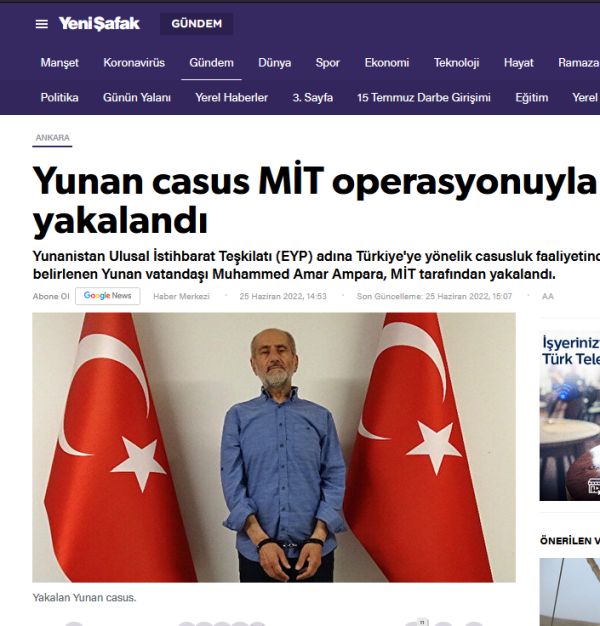Select the Gündem navigation tab
The height and width of the screenshot is (626, 600).
[x=211, y=63]
